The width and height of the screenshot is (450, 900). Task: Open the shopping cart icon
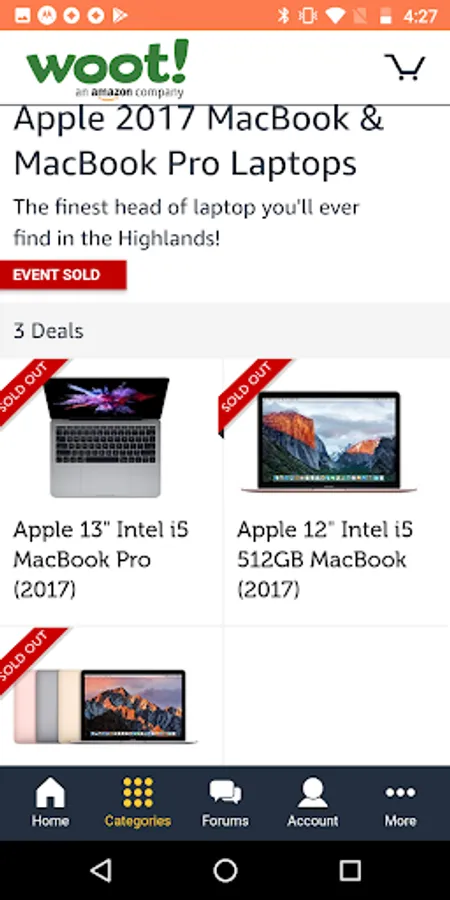(x=405, y=67)
